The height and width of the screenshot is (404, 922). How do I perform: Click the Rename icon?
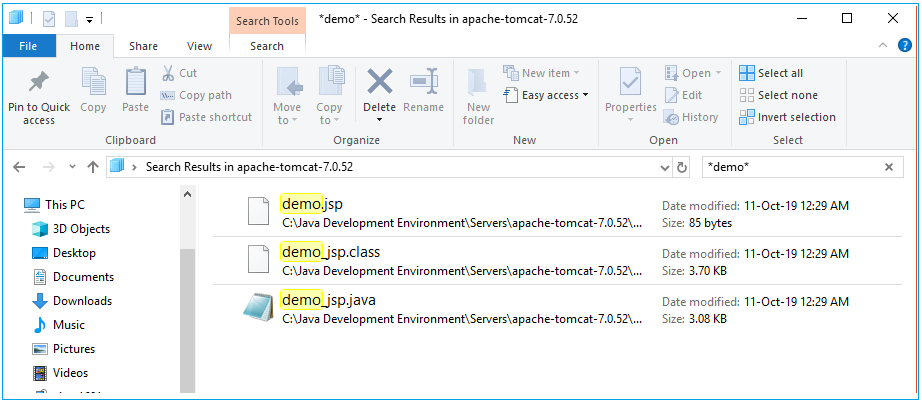click(423, 81)
